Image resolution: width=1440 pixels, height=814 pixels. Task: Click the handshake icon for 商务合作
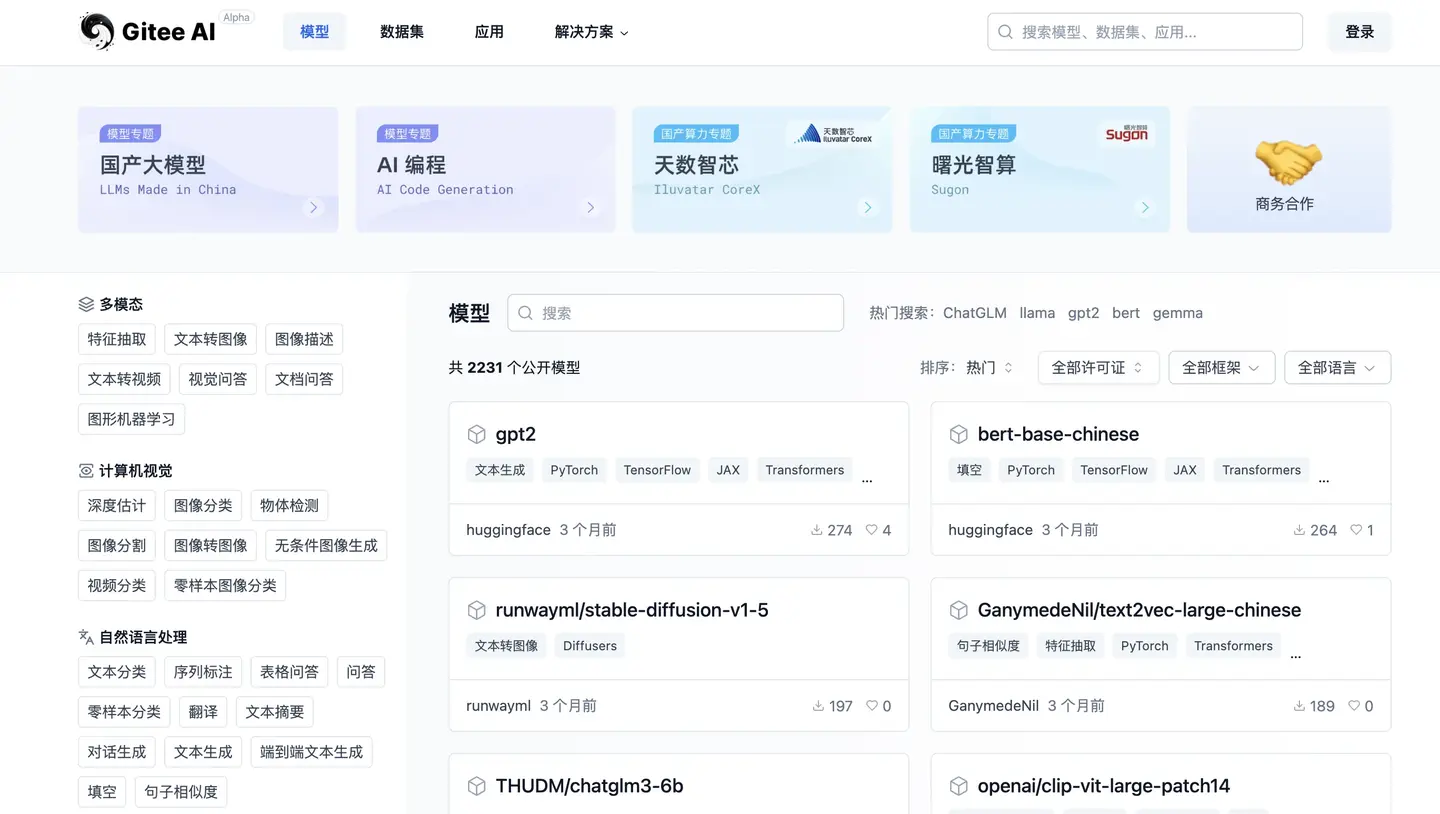[x=1288, y=162]
